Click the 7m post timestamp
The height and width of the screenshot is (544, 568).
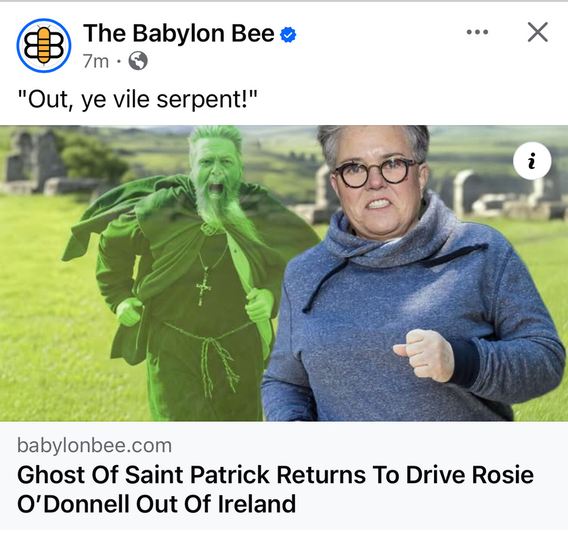point(96,61)
